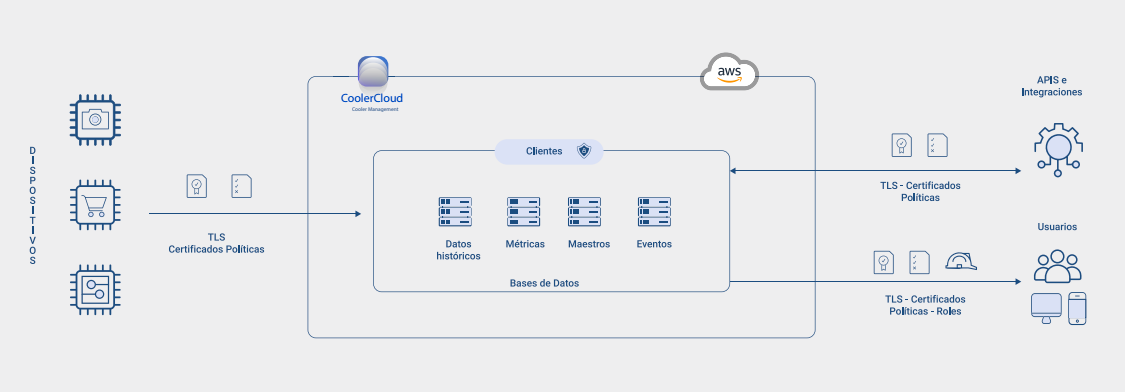Click the APIs gear integration icon
1125x392 pixels.
point(1058,149)
